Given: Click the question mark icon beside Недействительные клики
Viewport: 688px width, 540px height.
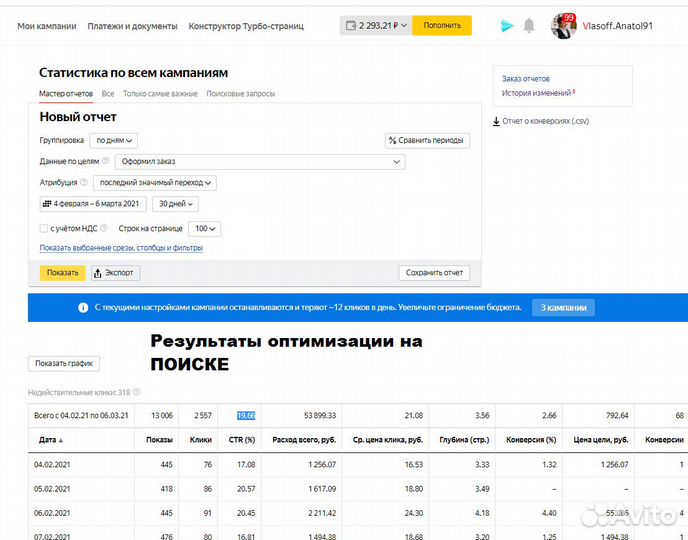Looking at the screenshot, I should click(136, 392).
